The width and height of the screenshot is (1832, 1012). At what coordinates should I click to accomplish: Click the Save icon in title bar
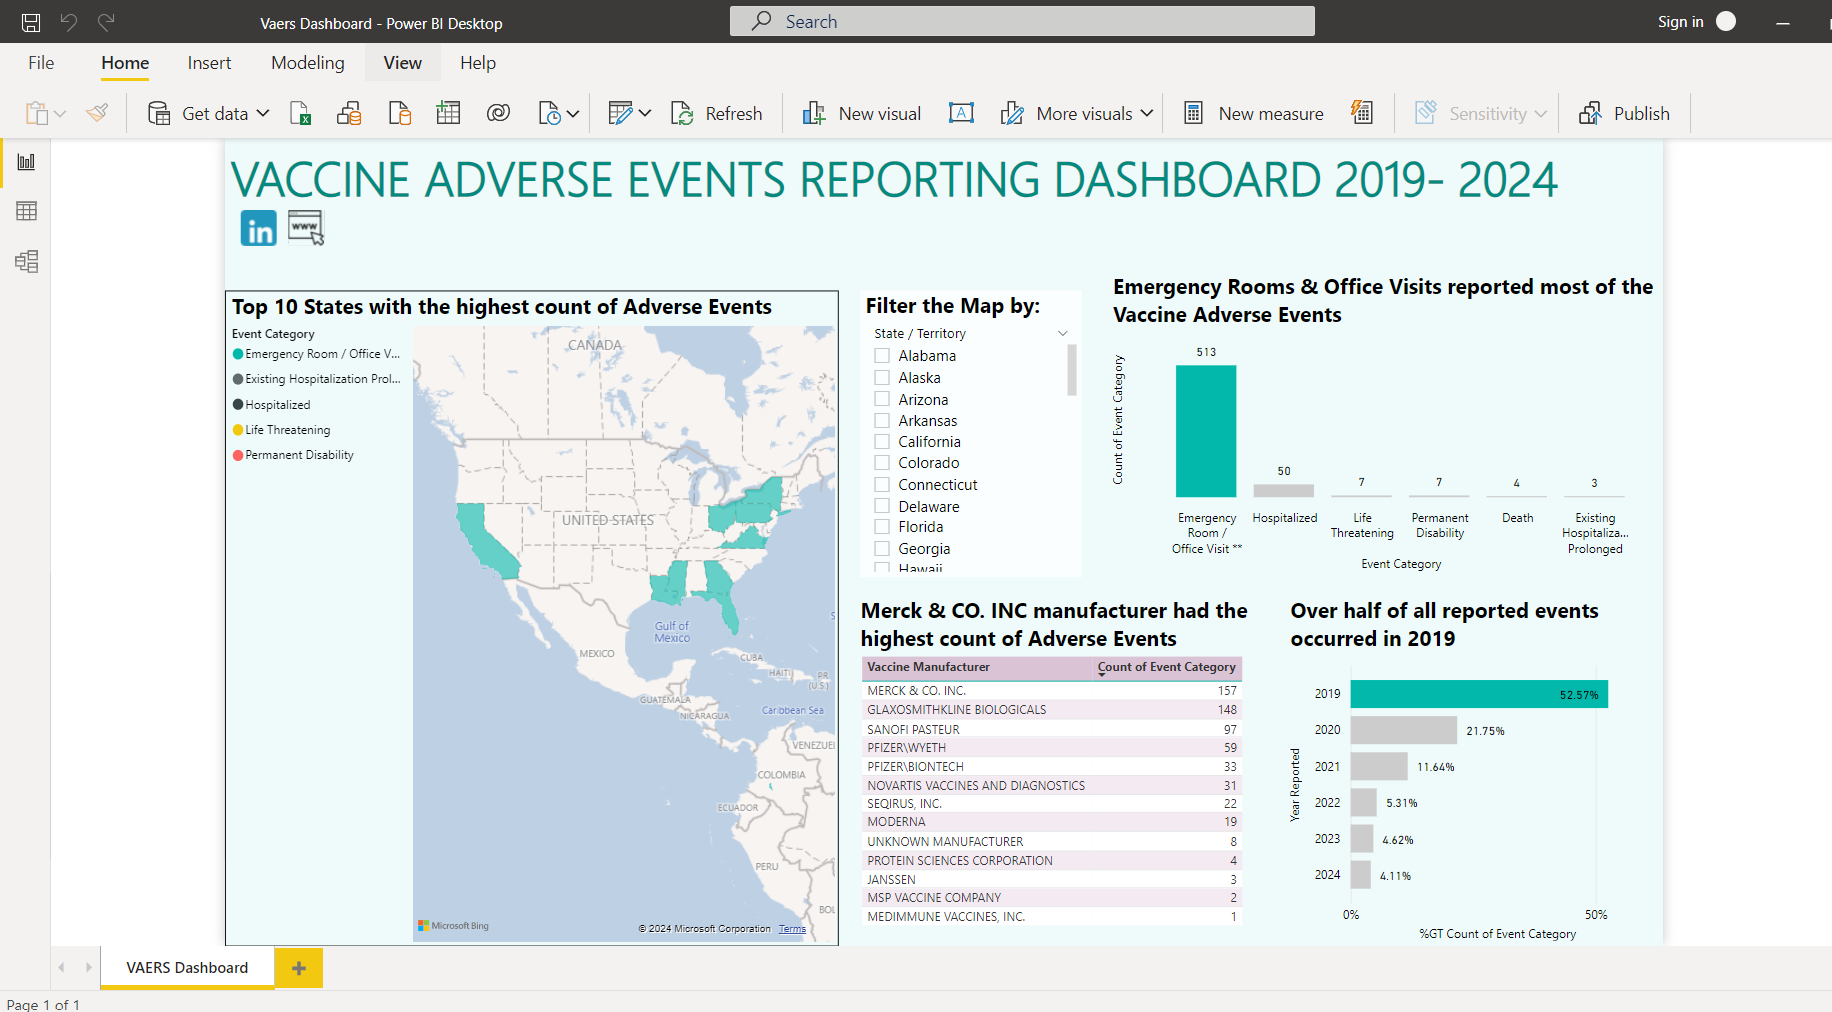pos(31,22)
